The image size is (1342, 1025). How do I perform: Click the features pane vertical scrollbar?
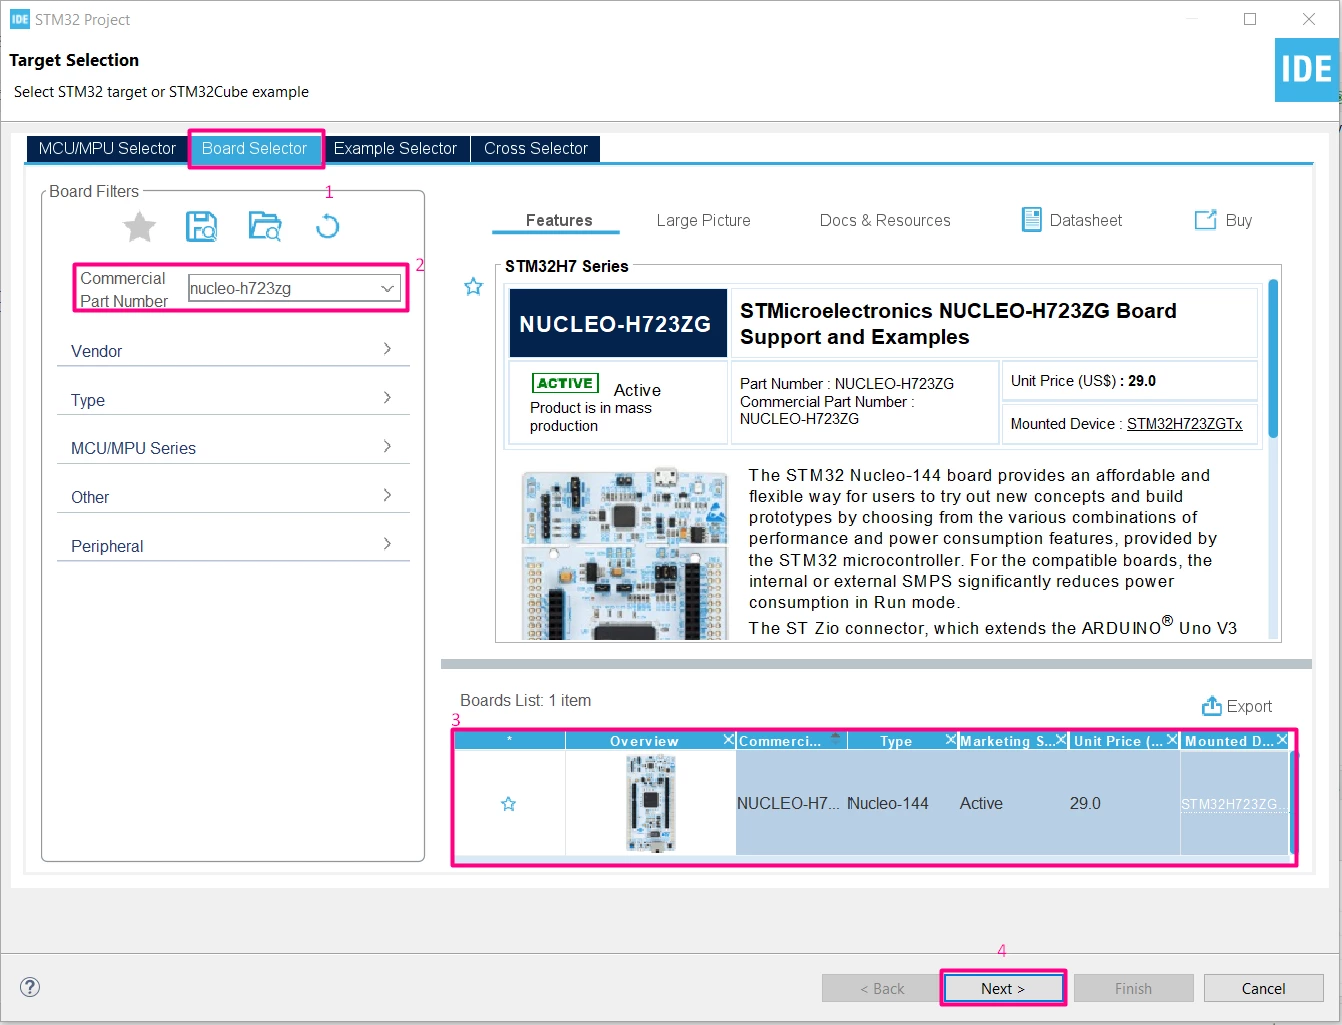pos(1273,358)
